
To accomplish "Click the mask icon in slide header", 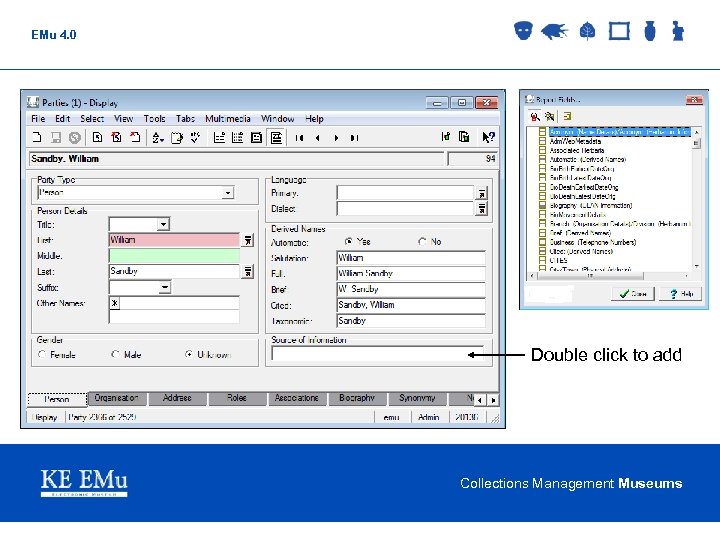I will coord(523,31).
